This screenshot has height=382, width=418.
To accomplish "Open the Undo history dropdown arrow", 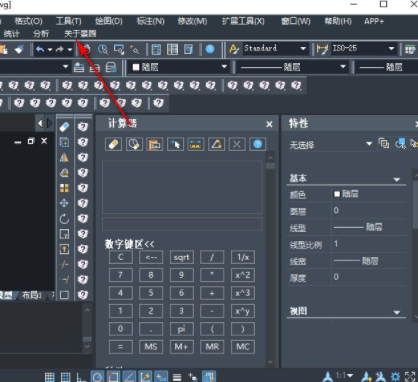I will click(x=50, y=50).
